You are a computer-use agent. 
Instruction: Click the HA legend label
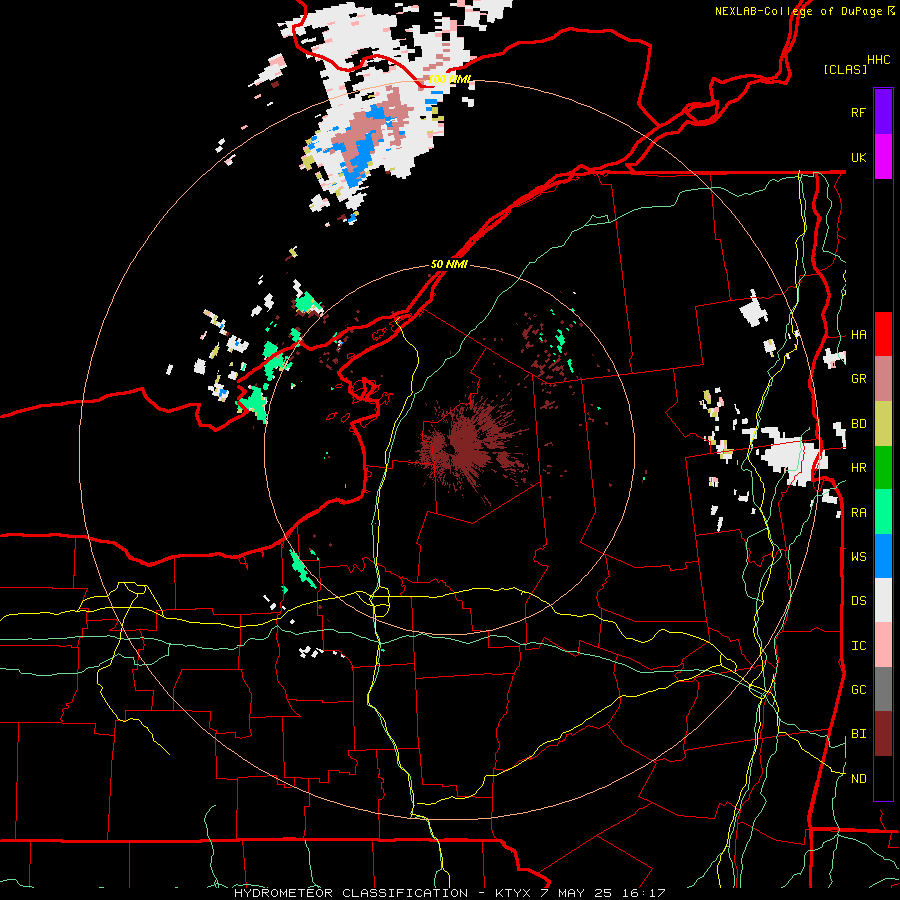pos(858,335)
